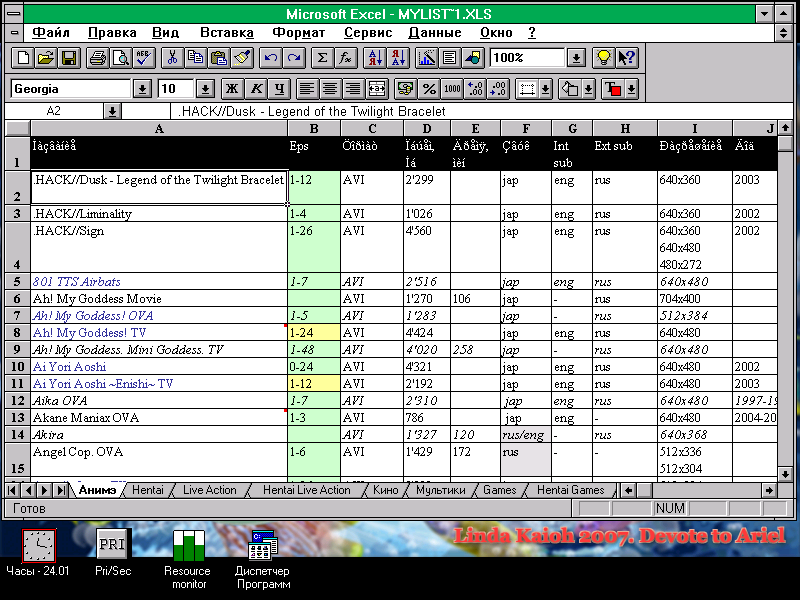The width and height of the screenshot is (800, 600).
Task: Open the Файл menu
Action: coord(51,33)
